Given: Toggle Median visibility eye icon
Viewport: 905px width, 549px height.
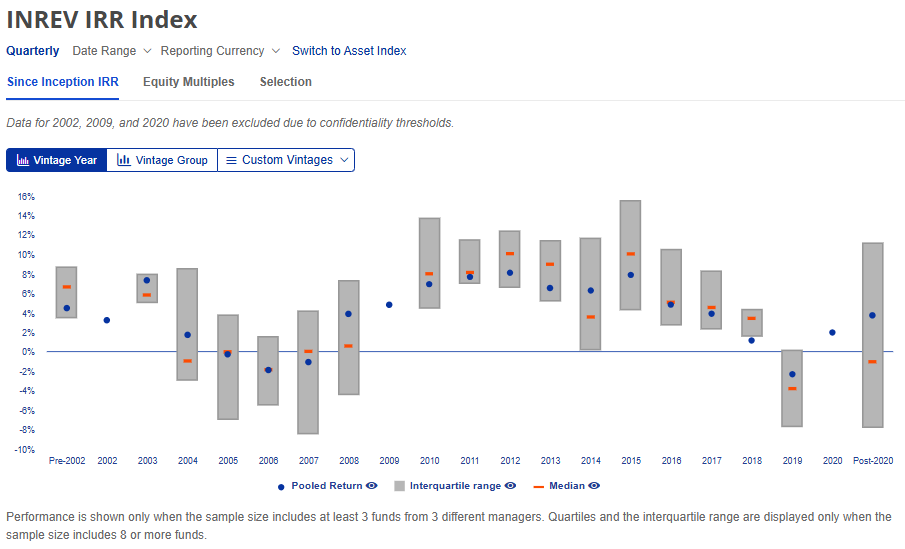Looking at the screenshot, I should click(594, 486).
